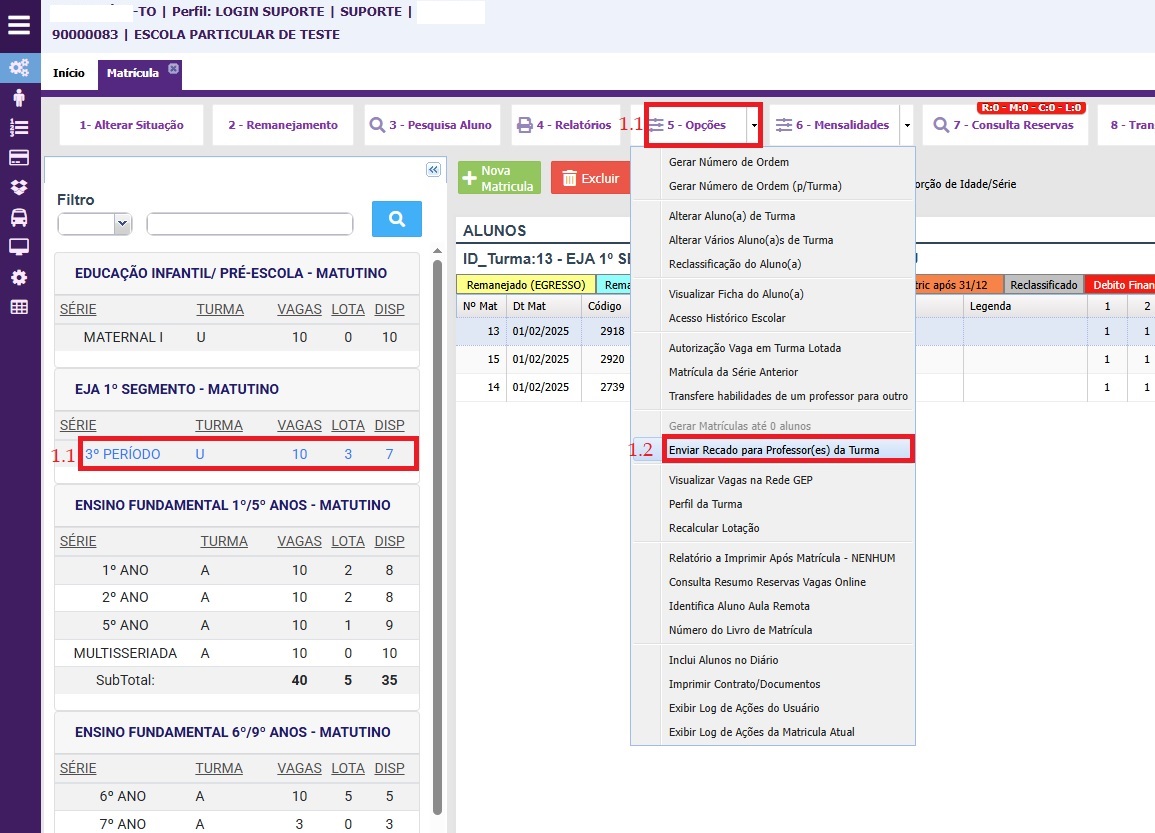Click the credit card icon in sidebar
1155x833 pixels.
pyautogui.click(x=19, y=158)
